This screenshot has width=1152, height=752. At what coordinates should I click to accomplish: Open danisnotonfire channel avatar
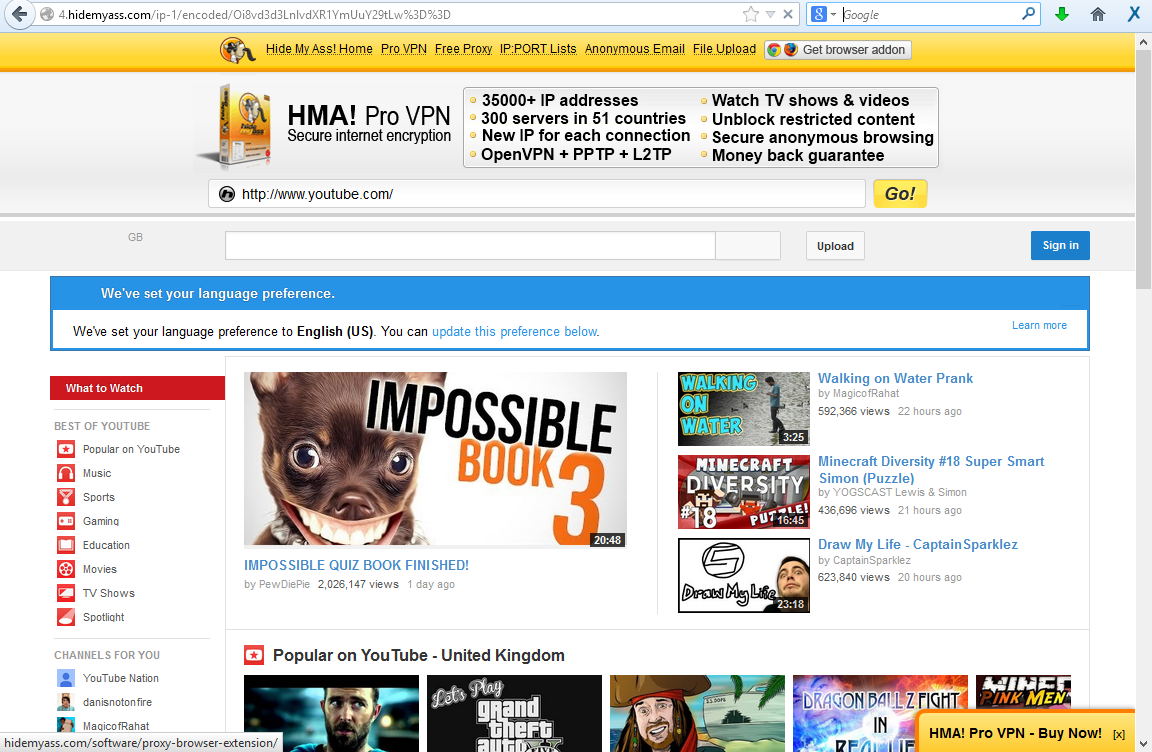(x=66, y=702)
